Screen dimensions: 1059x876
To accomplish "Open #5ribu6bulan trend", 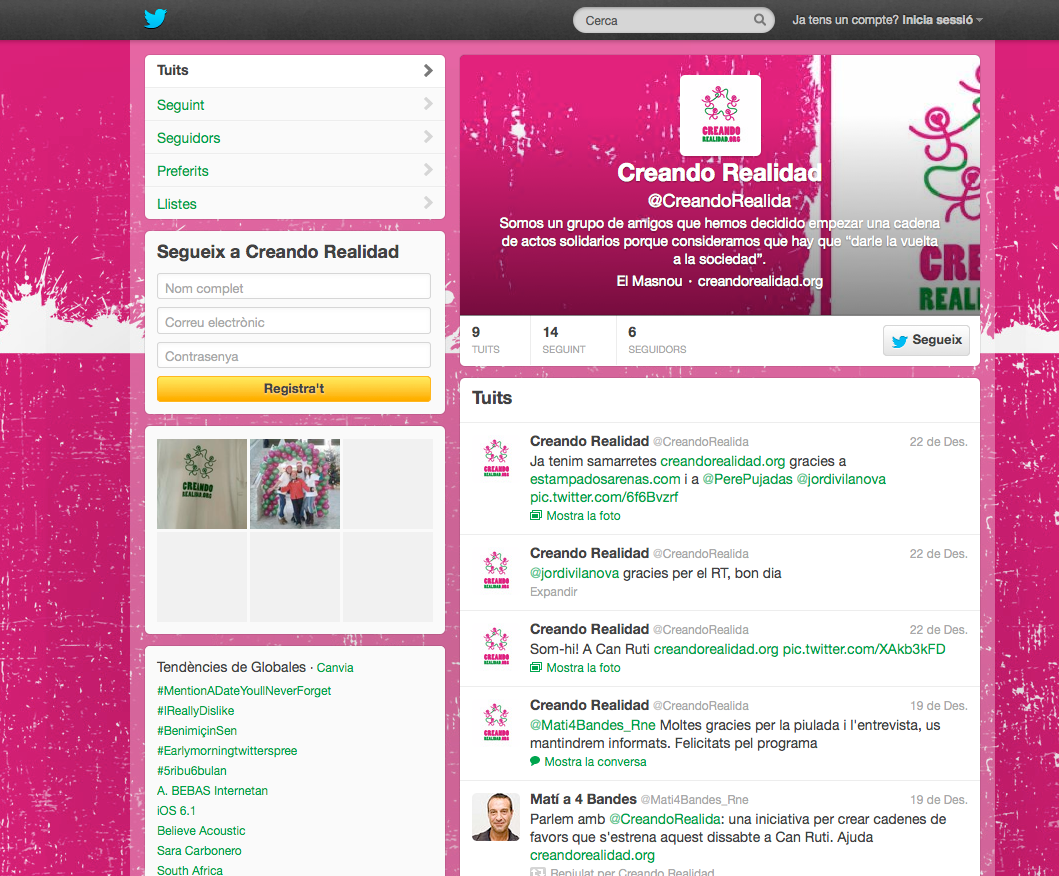I will (x=192, y=771).
